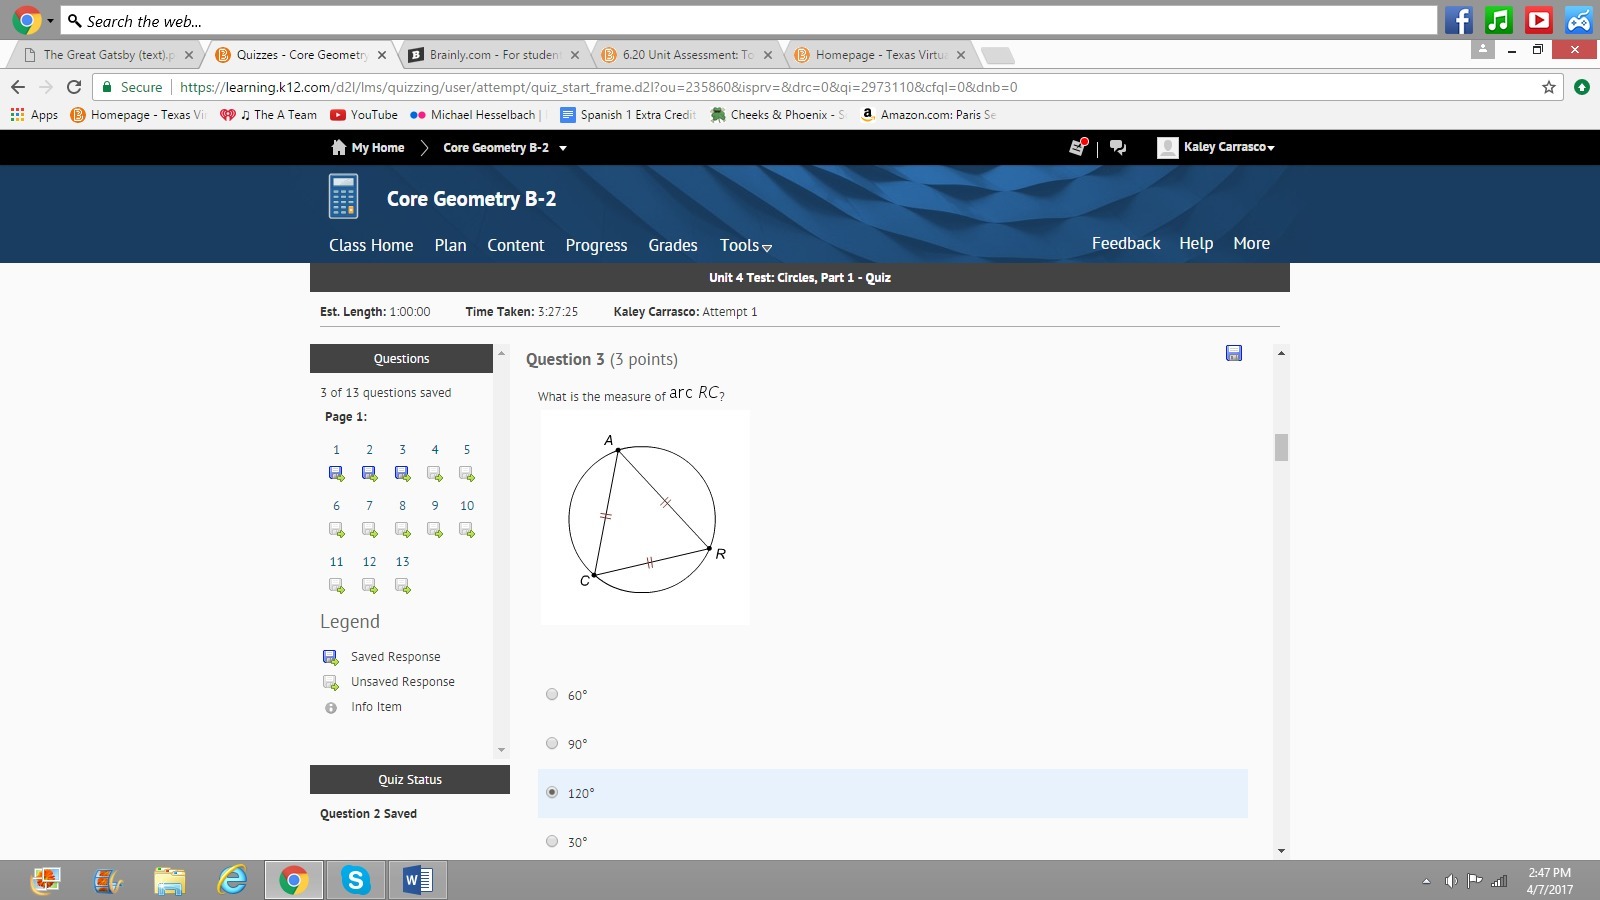1600x900 pixels.
Task: Open the Chrome menu dropdown arrow
Action: [x=50, y=20]
